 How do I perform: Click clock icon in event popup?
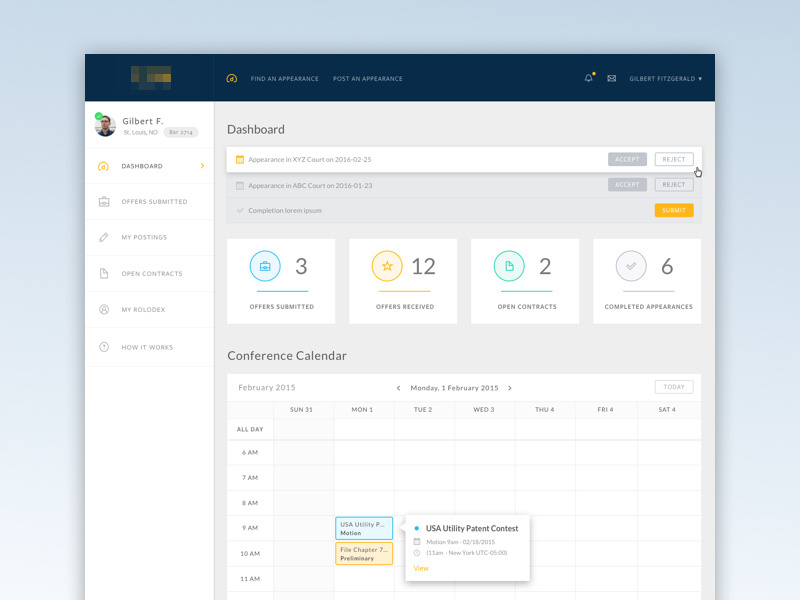click(417, 553)
